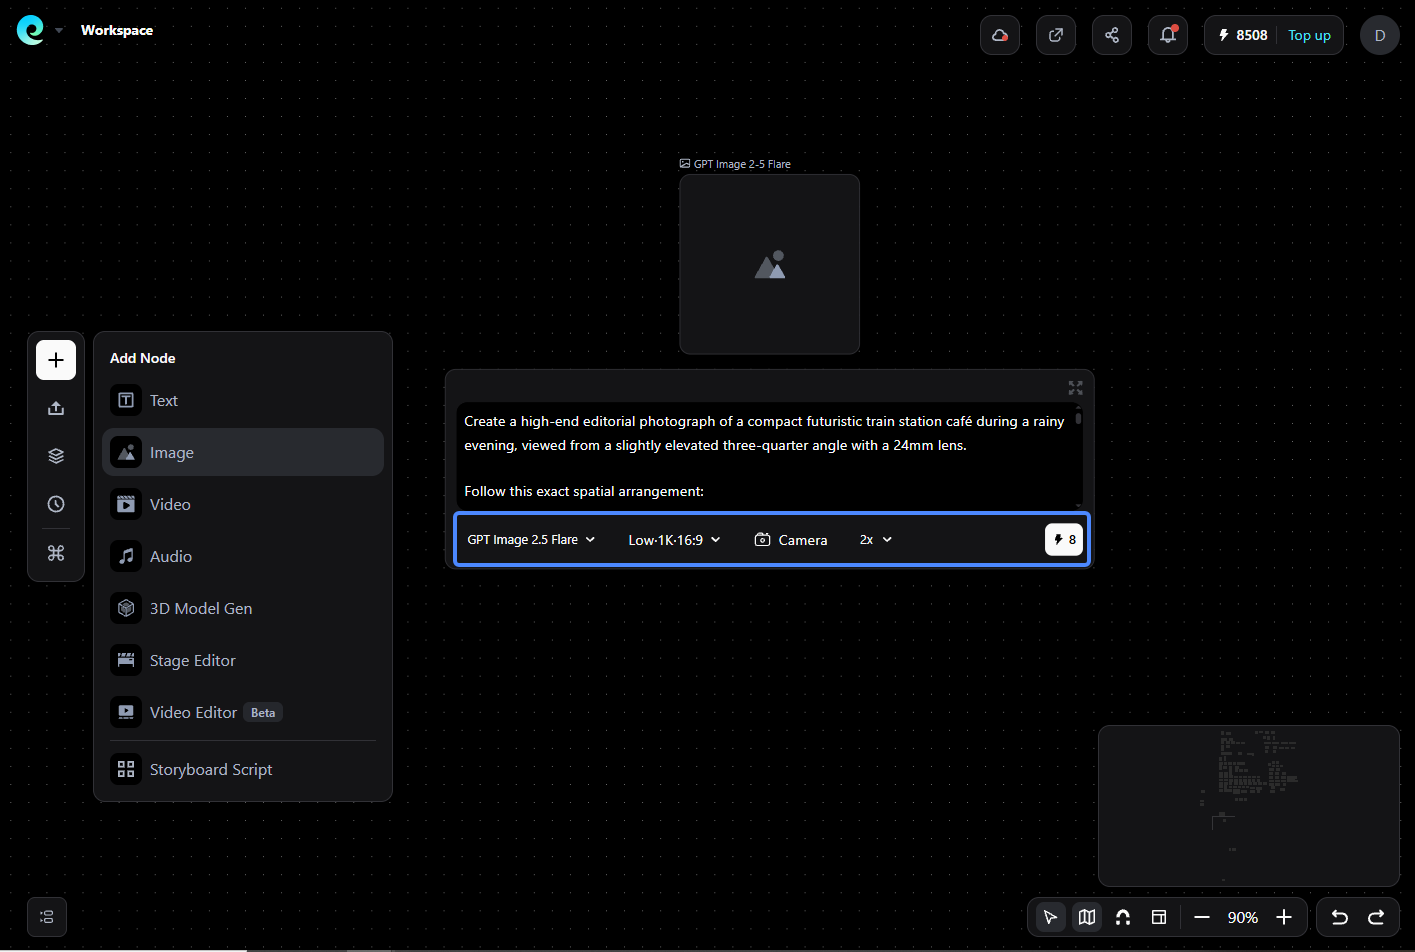Viewport: 1415px width, 952px height.
Task: Select Image in the Add Node menu
Action: (243, 452)
